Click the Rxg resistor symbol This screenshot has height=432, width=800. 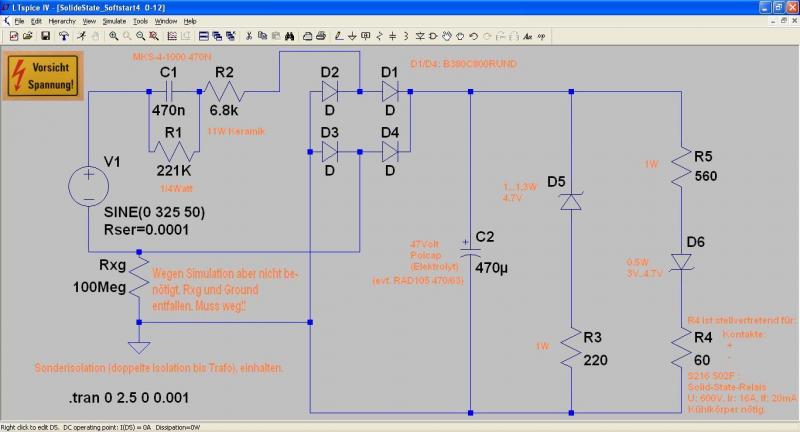tap(139, 277)
